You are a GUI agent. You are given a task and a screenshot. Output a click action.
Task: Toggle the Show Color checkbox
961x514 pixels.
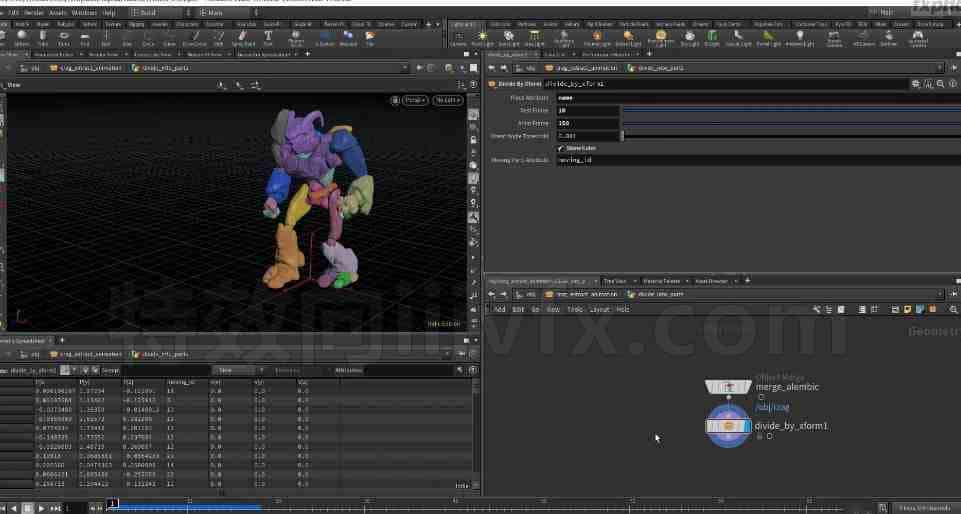[561, 148]
